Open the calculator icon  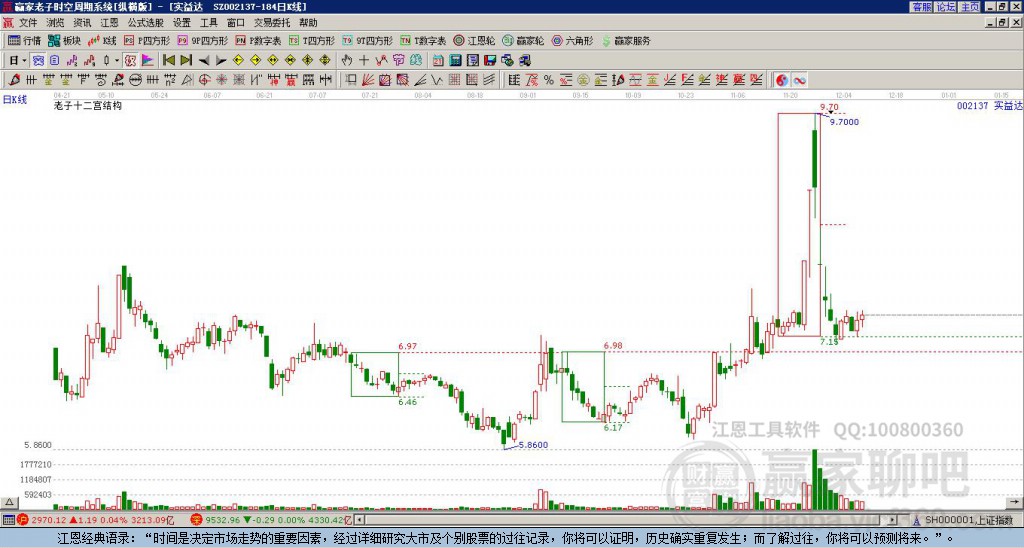pyautogui.click(x=455, y=61)
